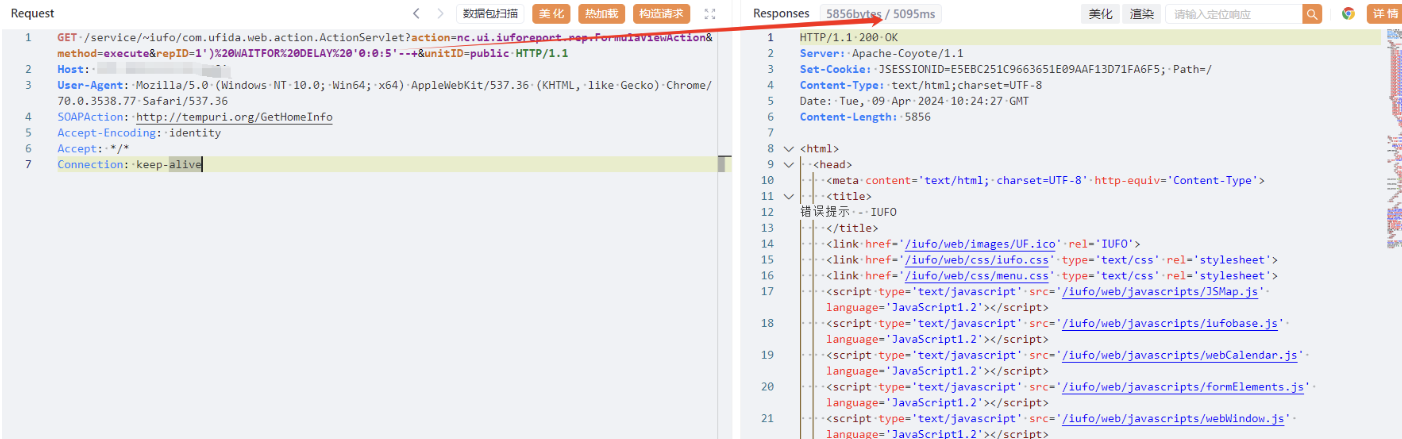
Task: Click the orange search icon in Responses
Action: (1312, 14)
